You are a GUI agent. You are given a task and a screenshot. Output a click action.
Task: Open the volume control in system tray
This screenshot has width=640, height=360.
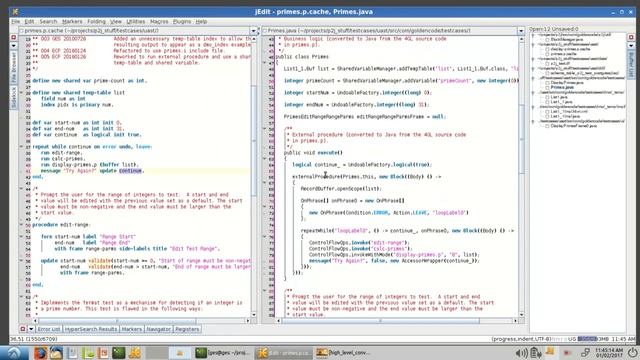click(x=521, y=353)
